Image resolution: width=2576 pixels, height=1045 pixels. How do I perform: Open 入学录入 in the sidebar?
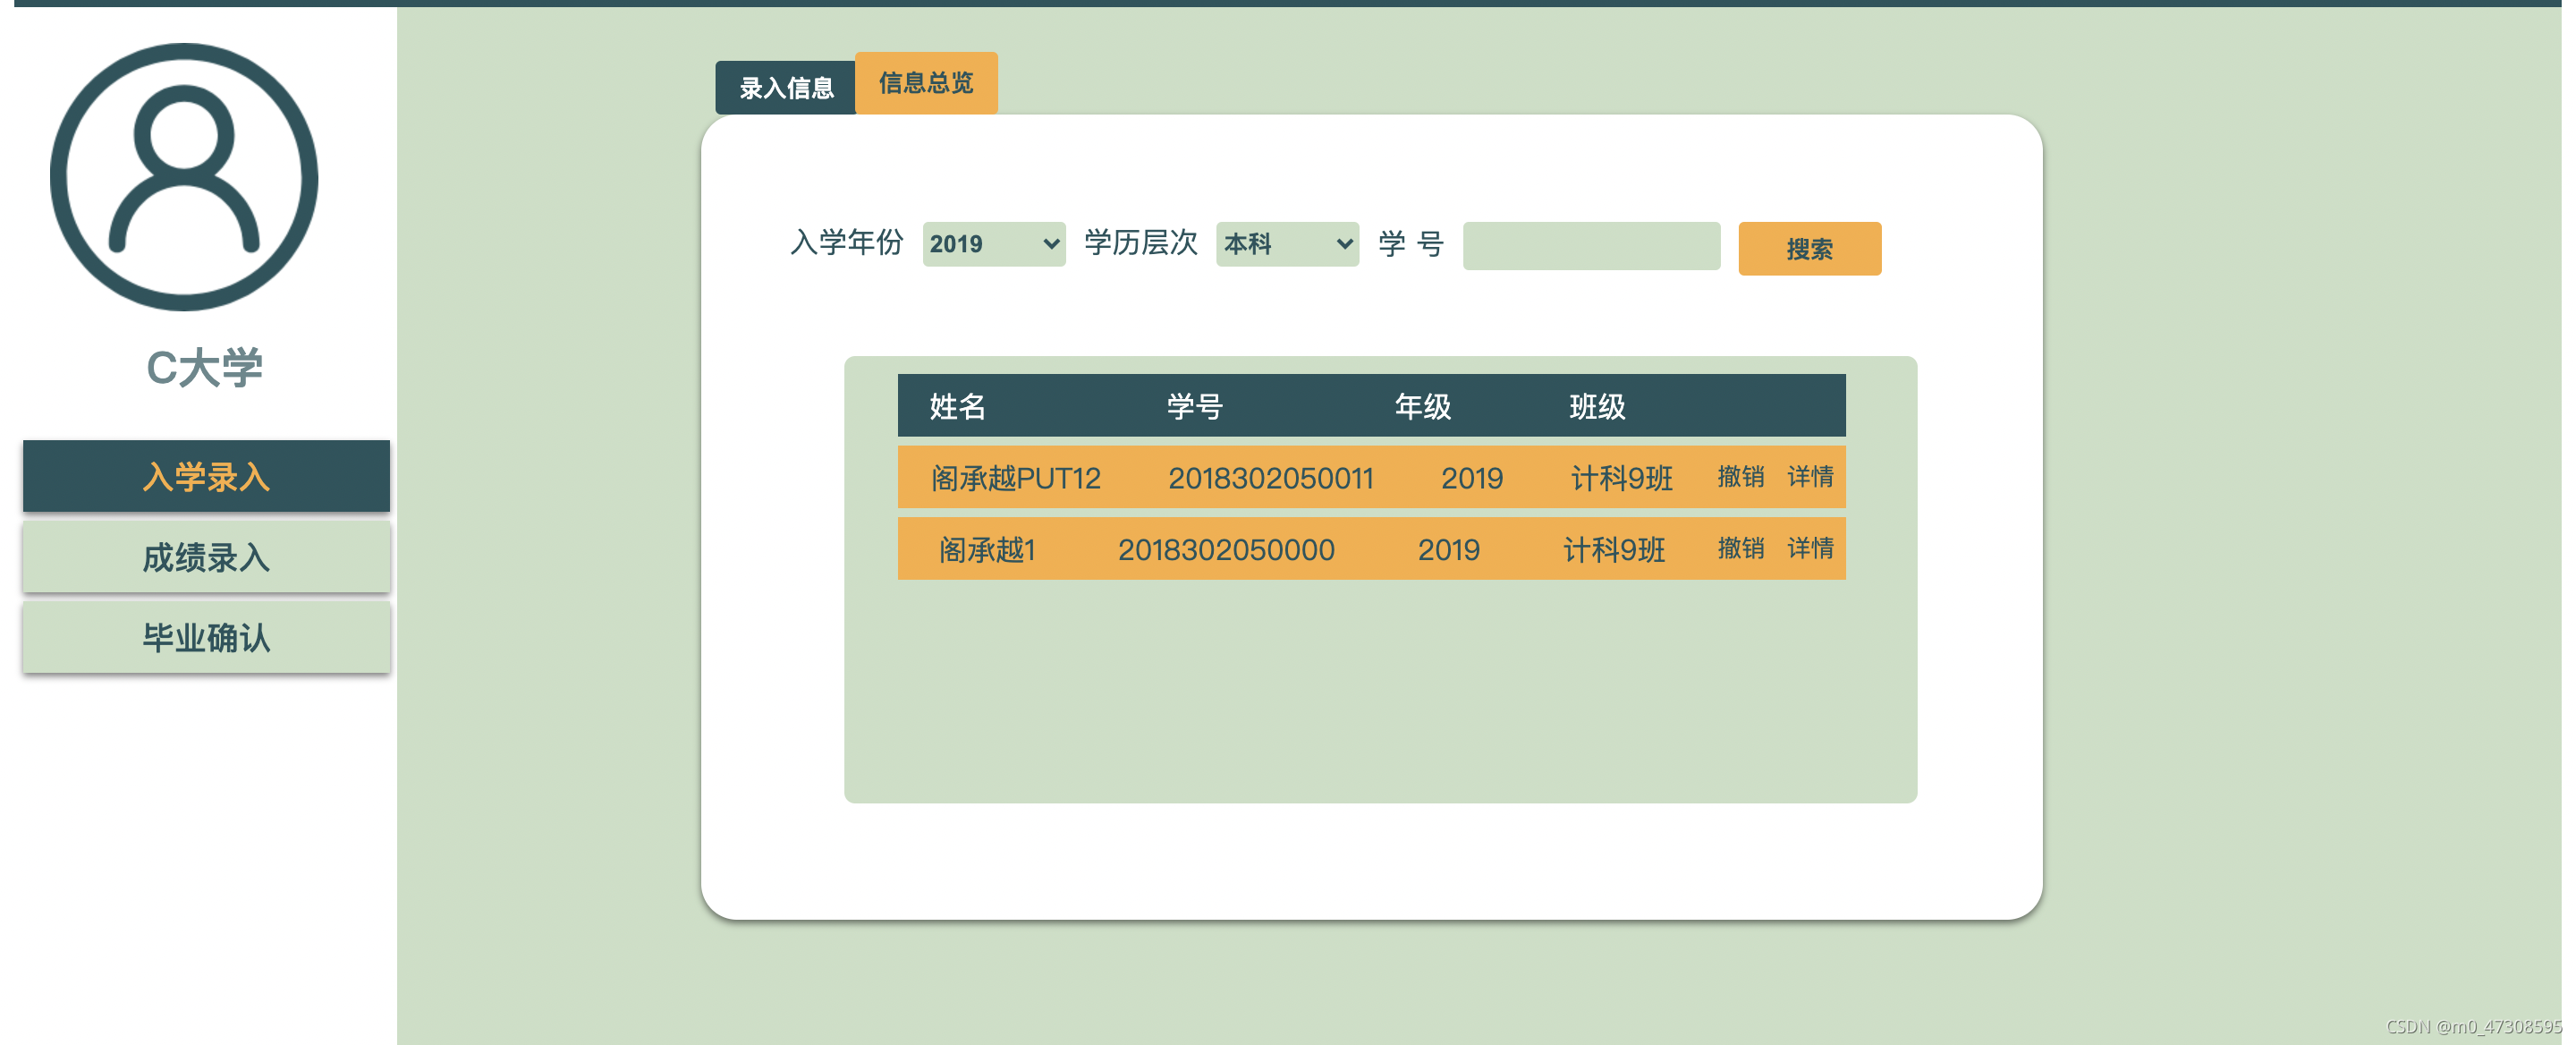click(x=206, y=476)
